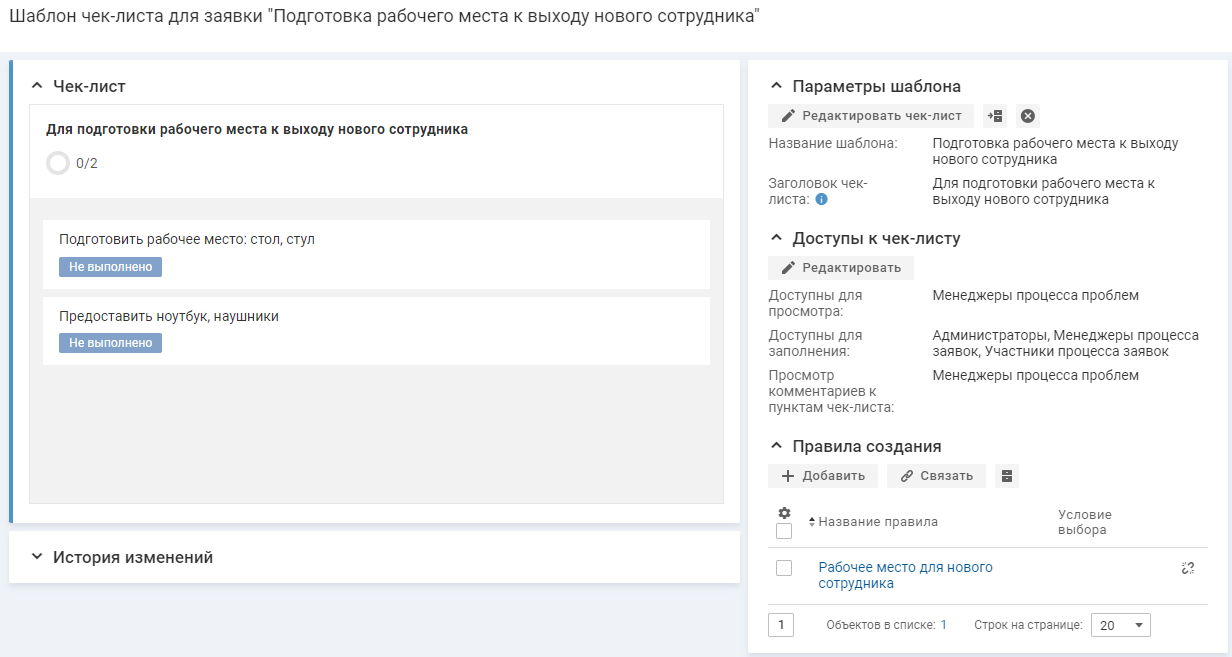
Task: Open table settings gear icon in rules list
Action: (x=785, y=513)
